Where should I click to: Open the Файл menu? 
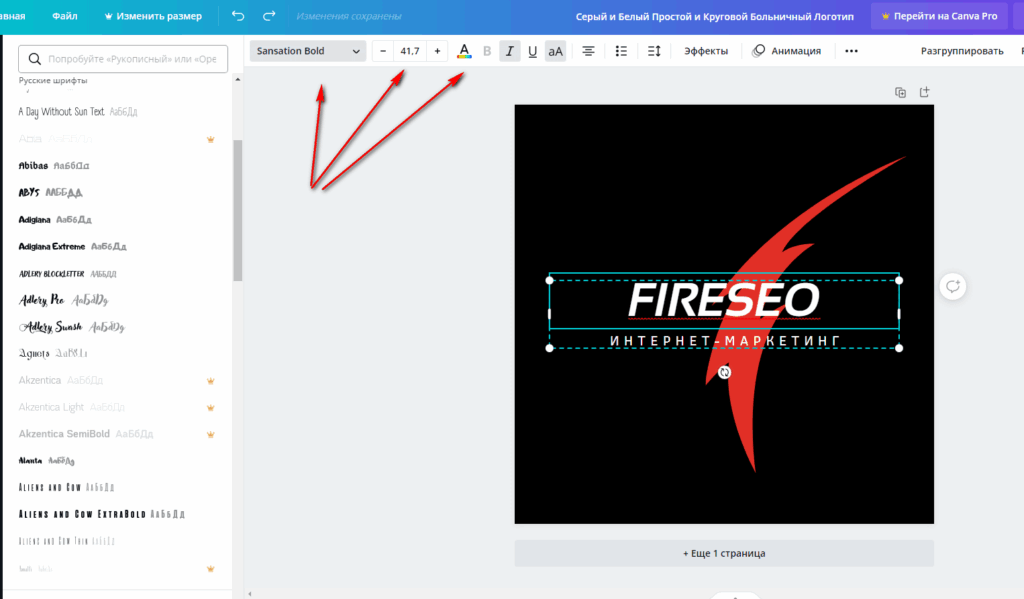click(x=65, y=16)
